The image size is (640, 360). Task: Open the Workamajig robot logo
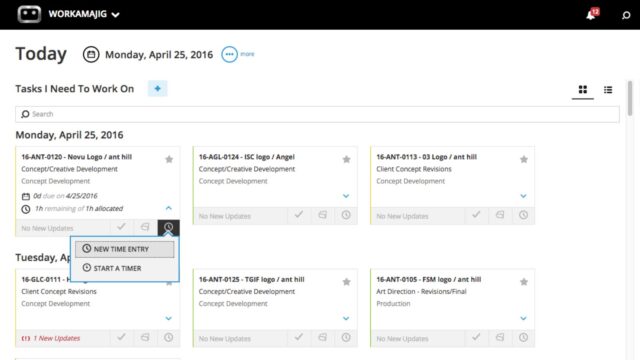(29, 14)
